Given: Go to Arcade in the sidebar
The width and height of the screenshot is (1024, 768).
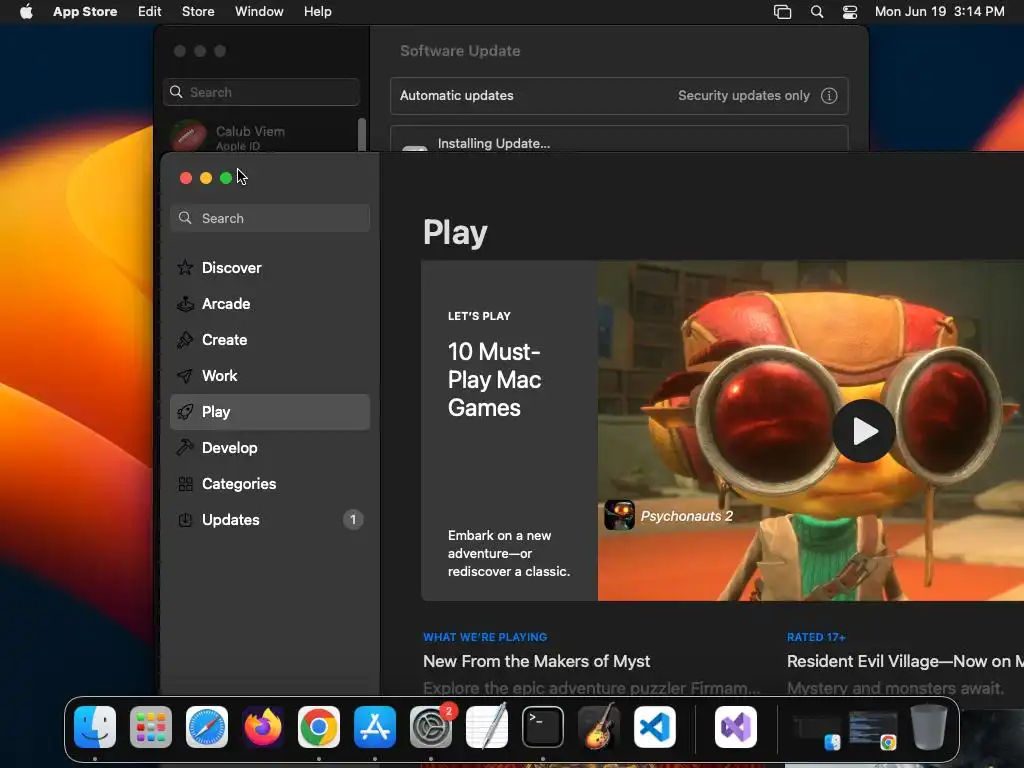Looking at the screenshot, I should click(270, 304).
